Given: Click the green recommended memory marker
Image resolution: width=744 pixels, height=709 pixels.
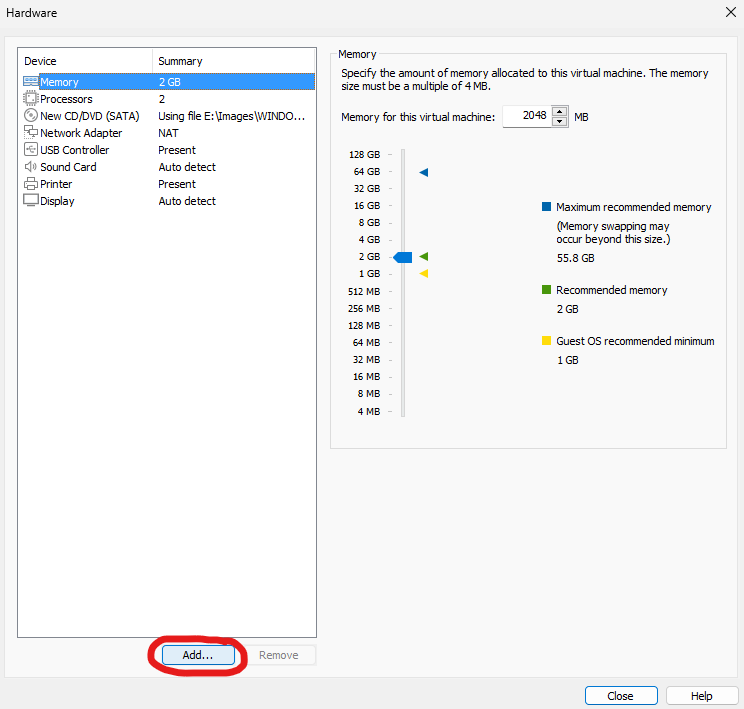Looking at the screenshot, I should tap(424, 257).
